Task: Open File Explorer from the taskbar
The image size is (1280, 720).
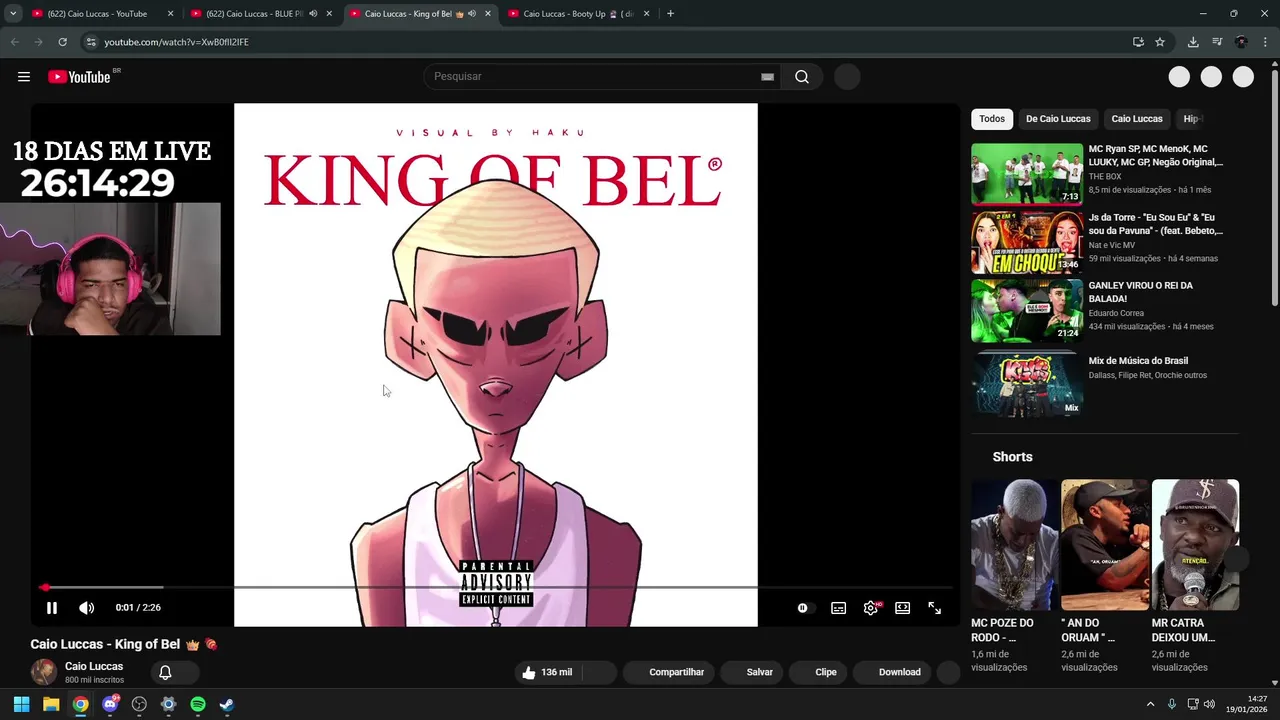Action: pyautogui.click(x=51, y=704)
